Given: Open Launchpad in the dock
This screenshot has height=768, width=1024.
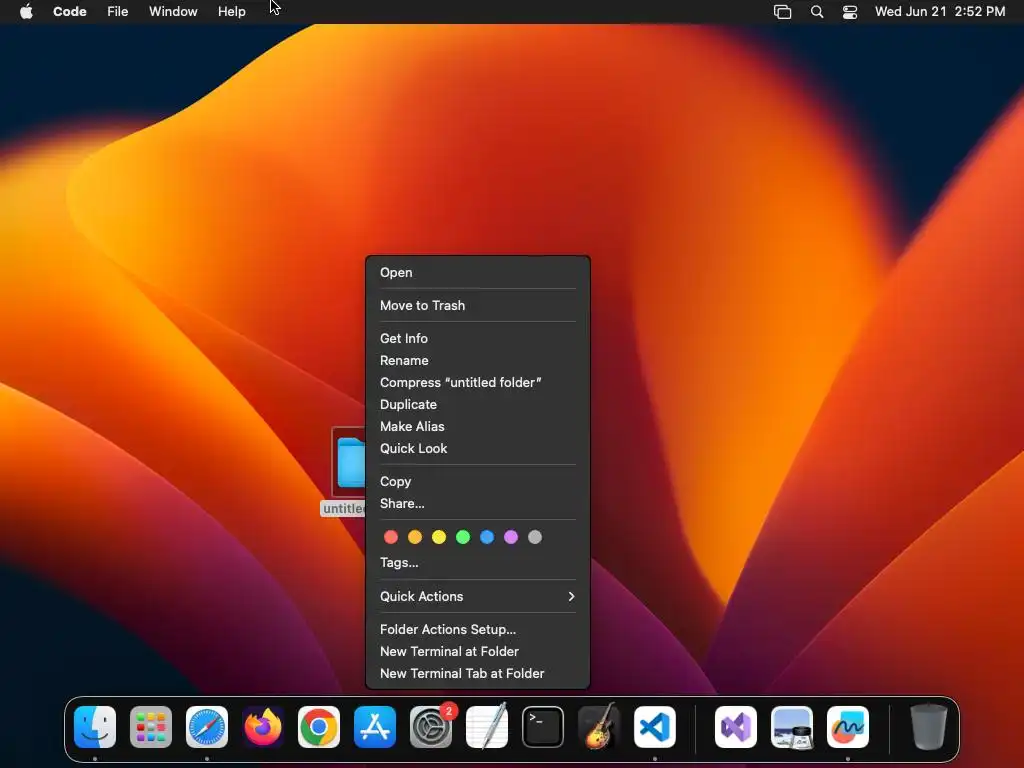Looking at the screenshot, I should point(151,727).
